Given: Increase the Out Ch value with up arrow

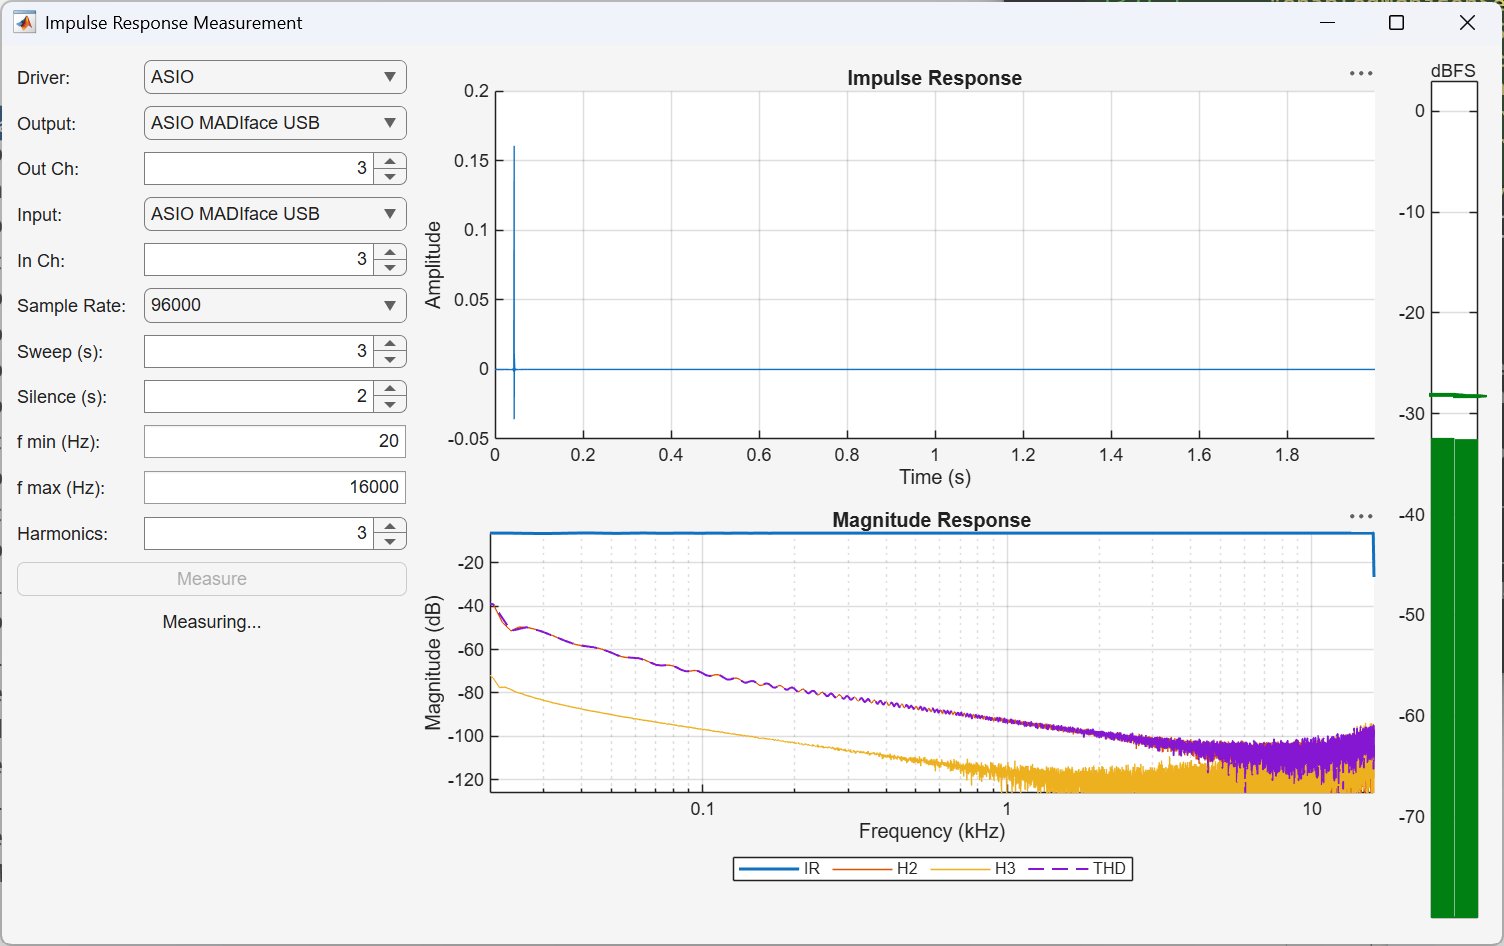Looking at the screenshot, I should click(x=390, y=160).
